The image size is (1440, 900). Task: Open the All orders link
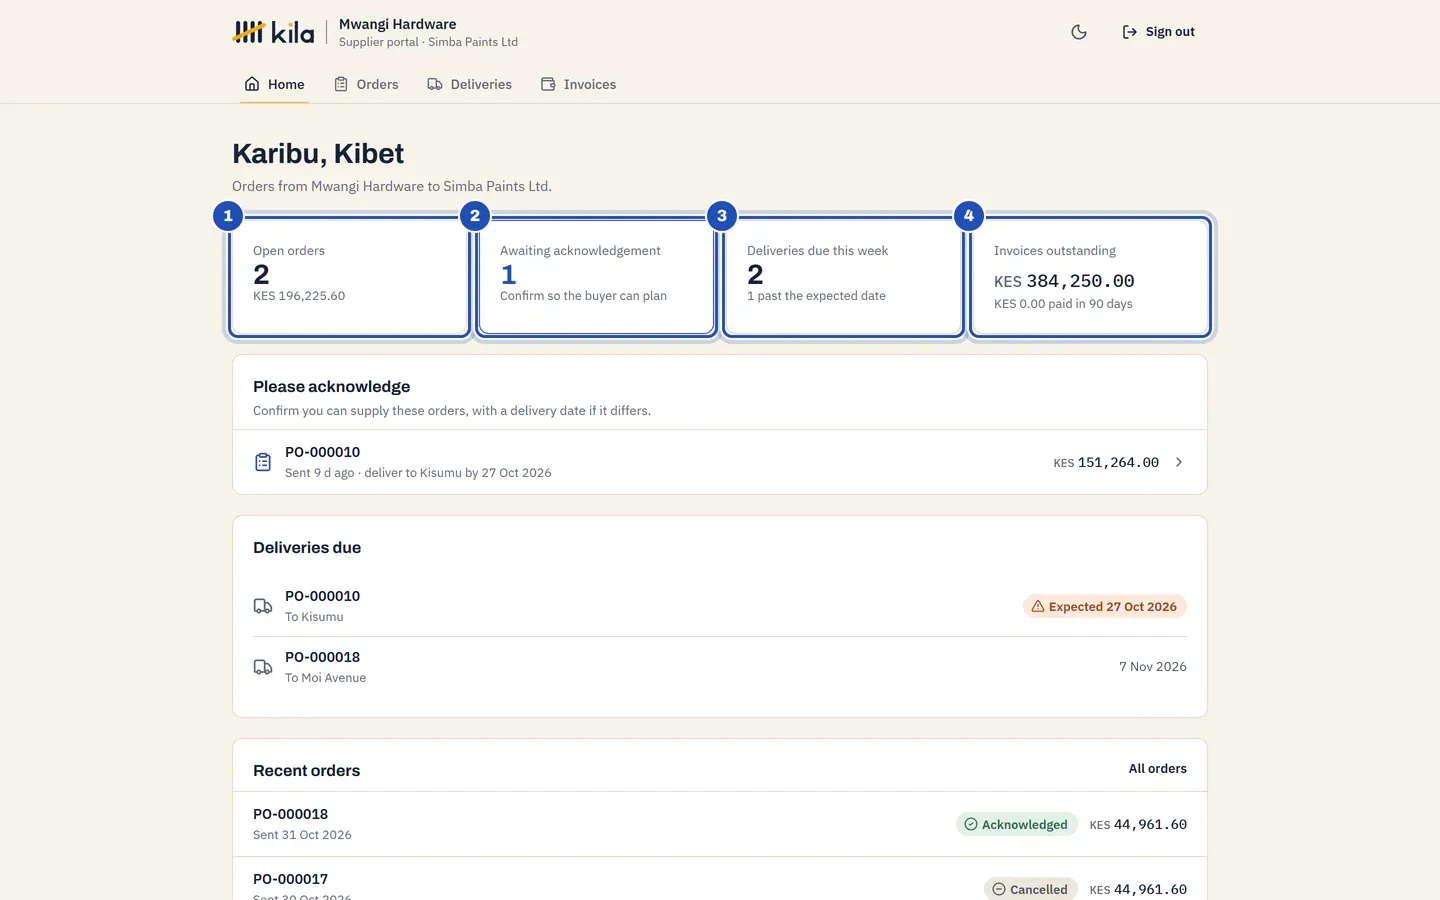pyautogui.click(x=1158, y=769)
